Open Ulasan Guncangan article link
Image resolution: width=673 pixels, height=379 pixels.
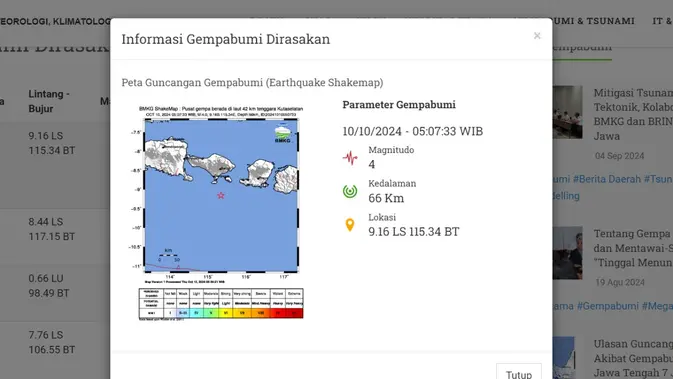click(x=633, y=358)
